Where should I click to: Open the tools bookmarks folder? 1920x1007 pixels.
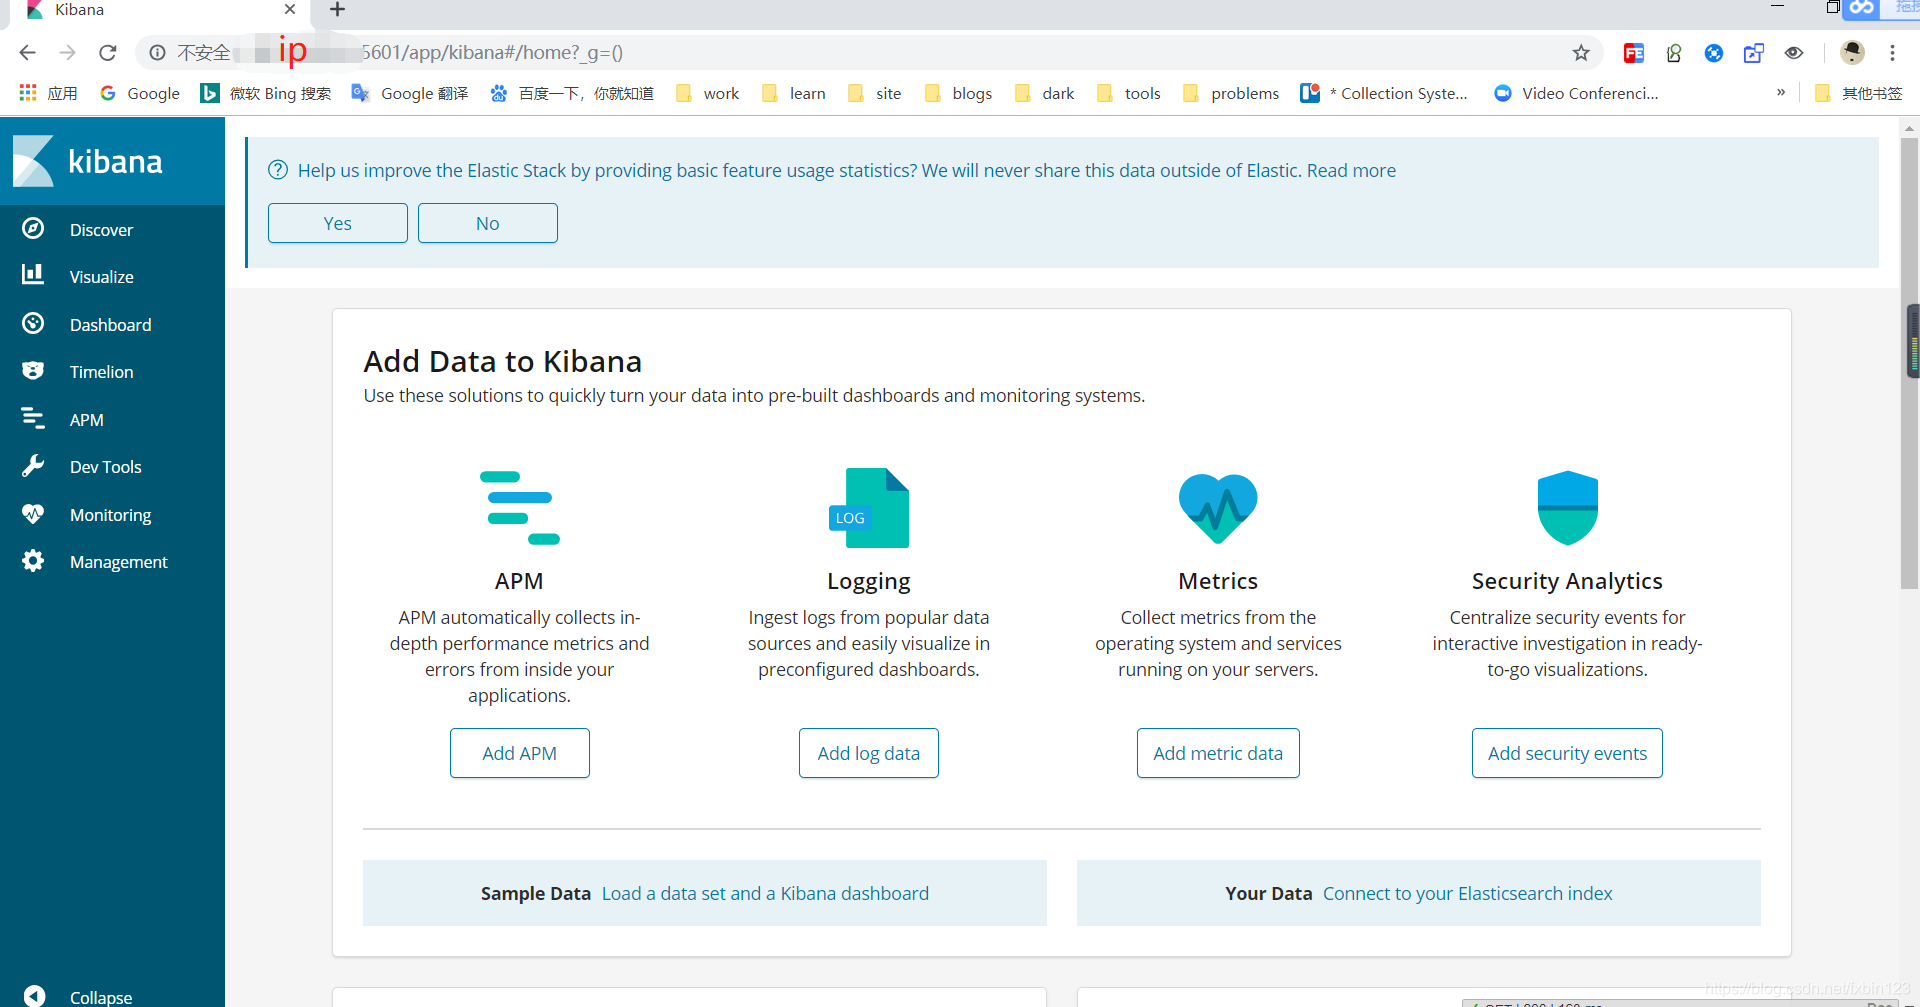tap(1128, 93)
